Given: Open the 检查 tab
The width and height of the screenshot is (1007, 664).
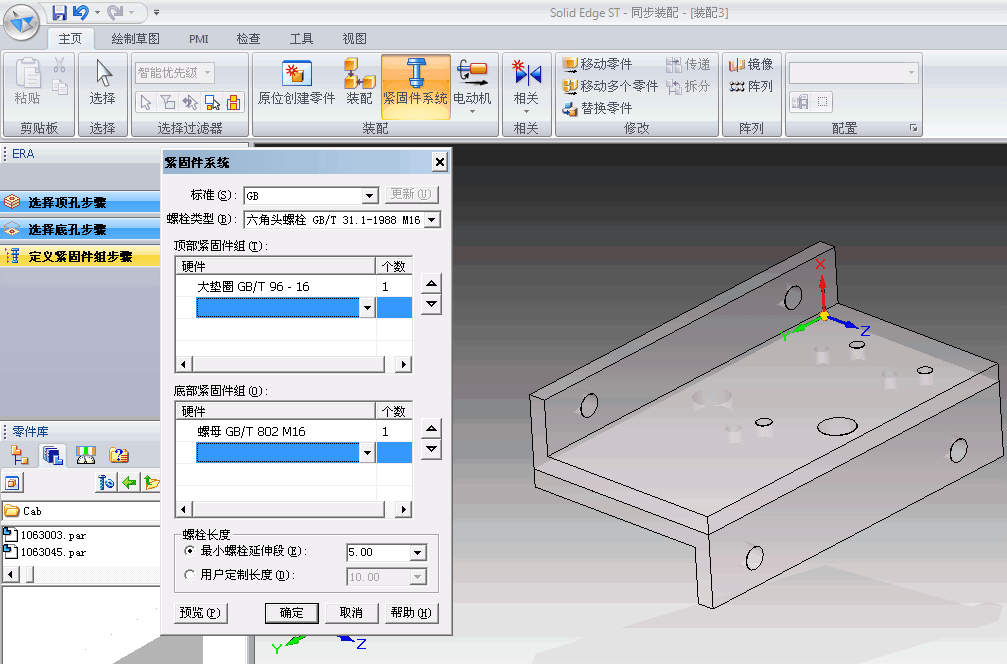Looking at the screenshot, I should [x=249, y=39].
